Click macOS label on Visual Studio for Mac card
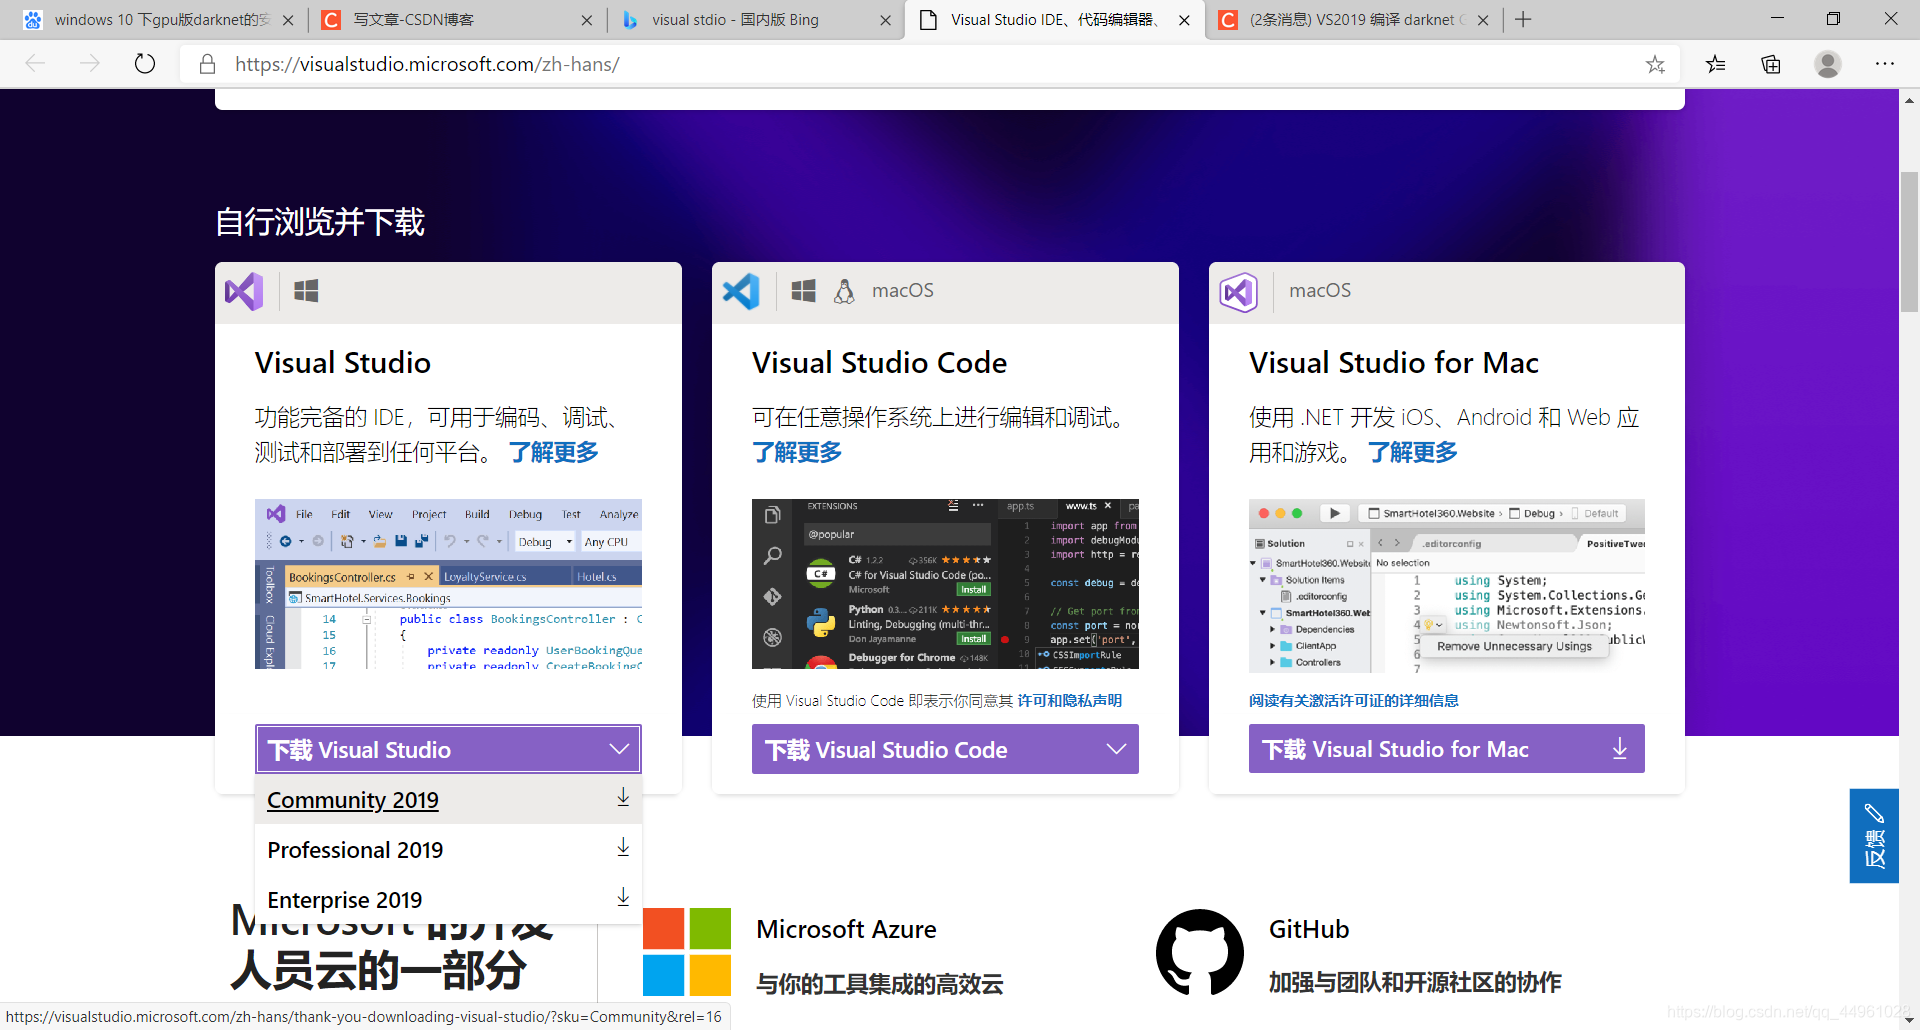The width and height of the screenshot is (1920, 1030). coord(1320,291)
